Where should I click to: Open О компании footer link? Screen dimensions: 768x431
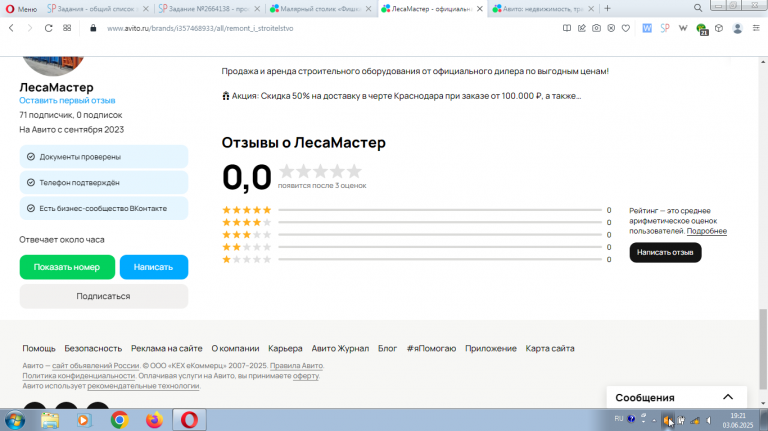(x=235, y=349)
